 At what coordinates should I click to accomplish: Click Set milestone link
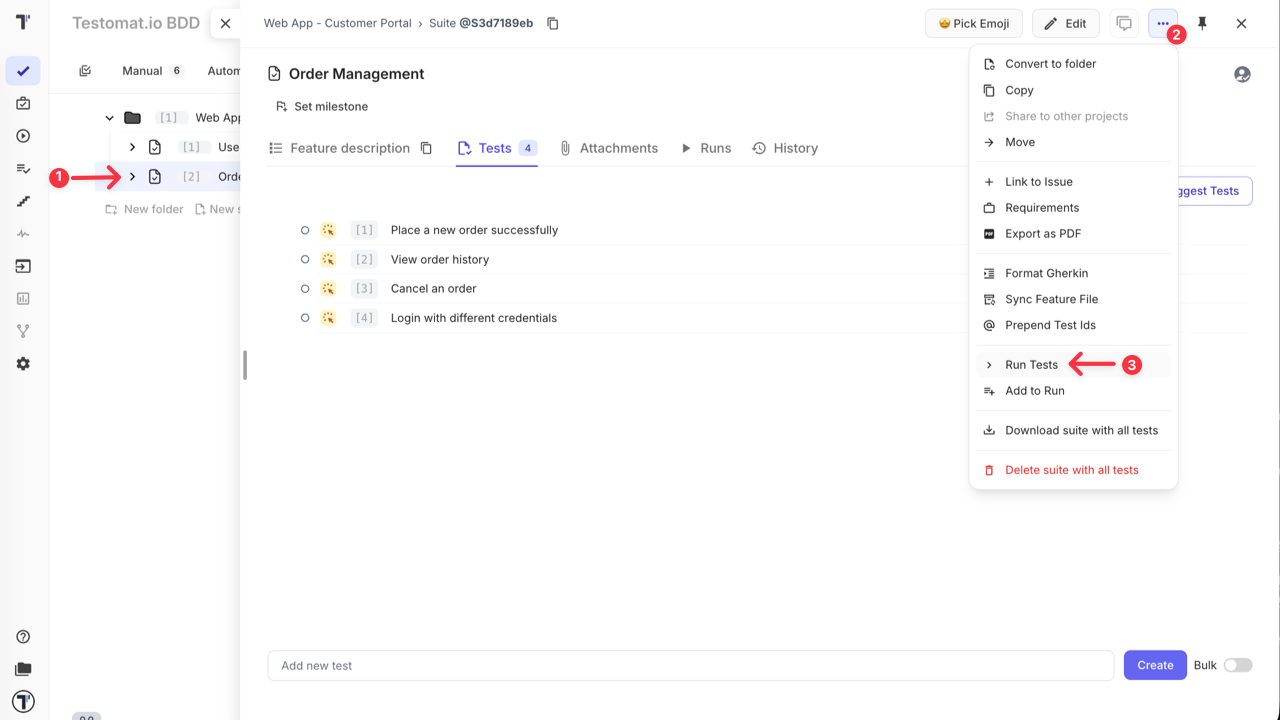pos(322,106)
